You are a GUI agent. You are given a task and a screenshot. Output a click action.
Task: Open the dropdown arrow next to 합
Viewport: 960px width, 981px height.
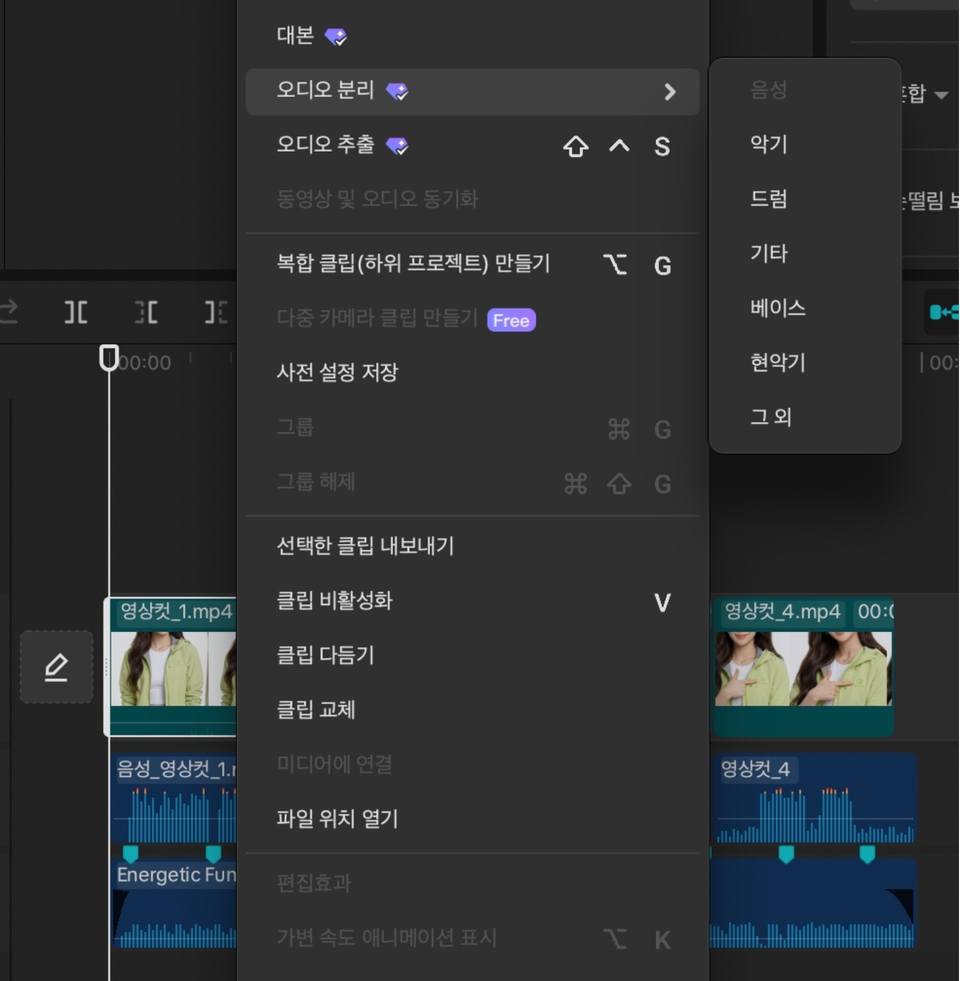coord(941,95)
